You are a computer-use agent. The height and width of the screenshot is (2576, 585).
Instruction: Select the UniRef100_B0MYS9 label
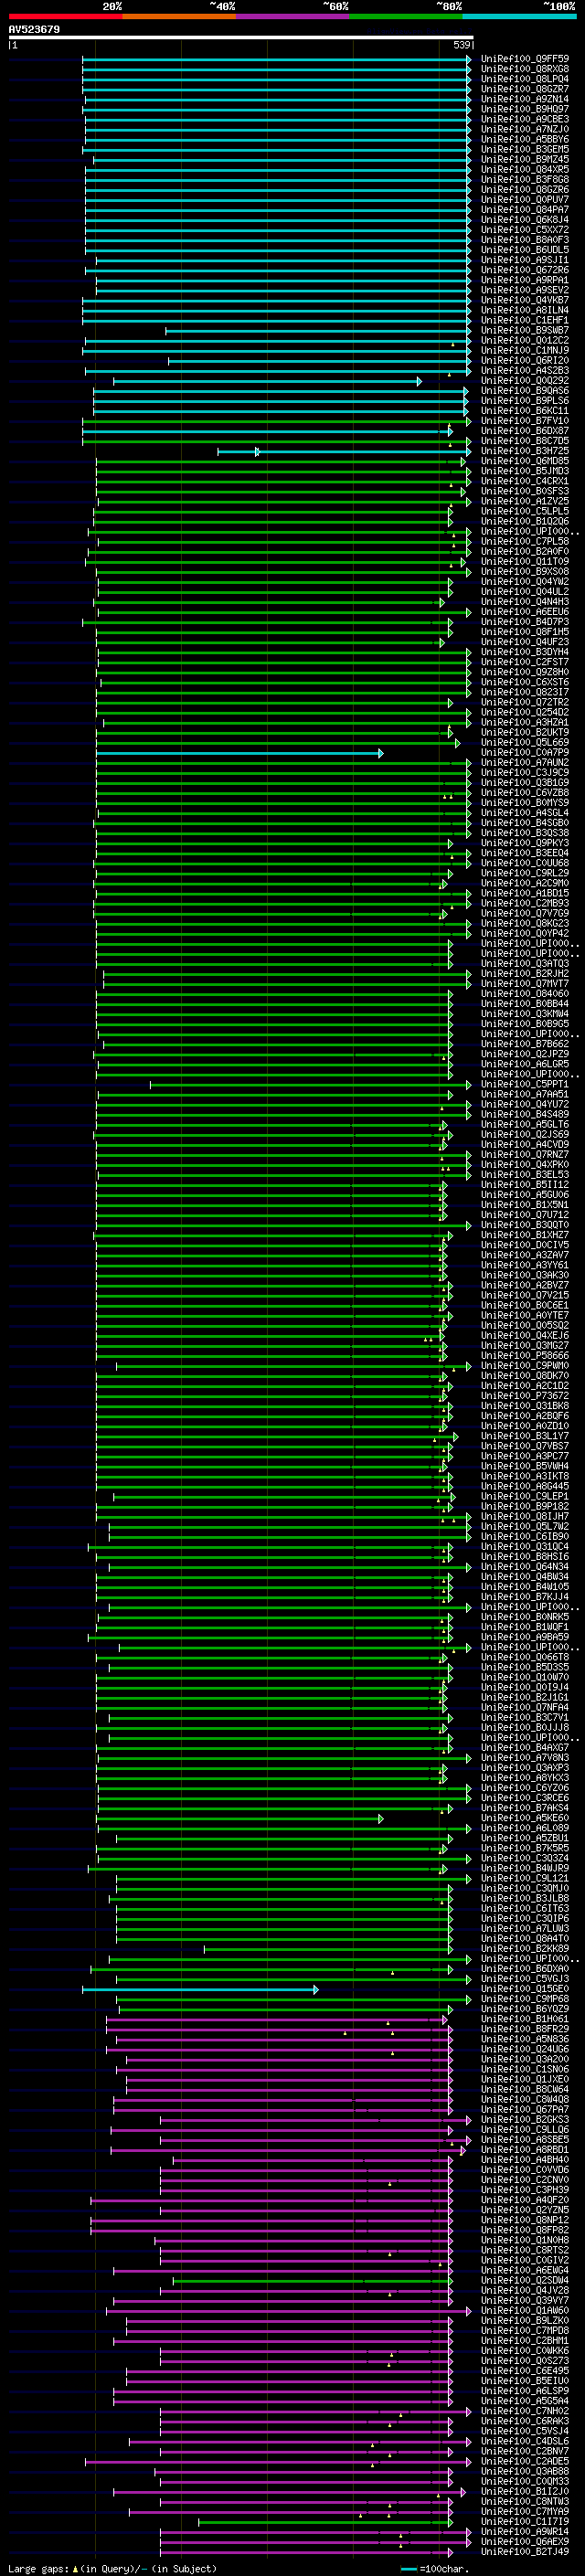click(525, 803)
